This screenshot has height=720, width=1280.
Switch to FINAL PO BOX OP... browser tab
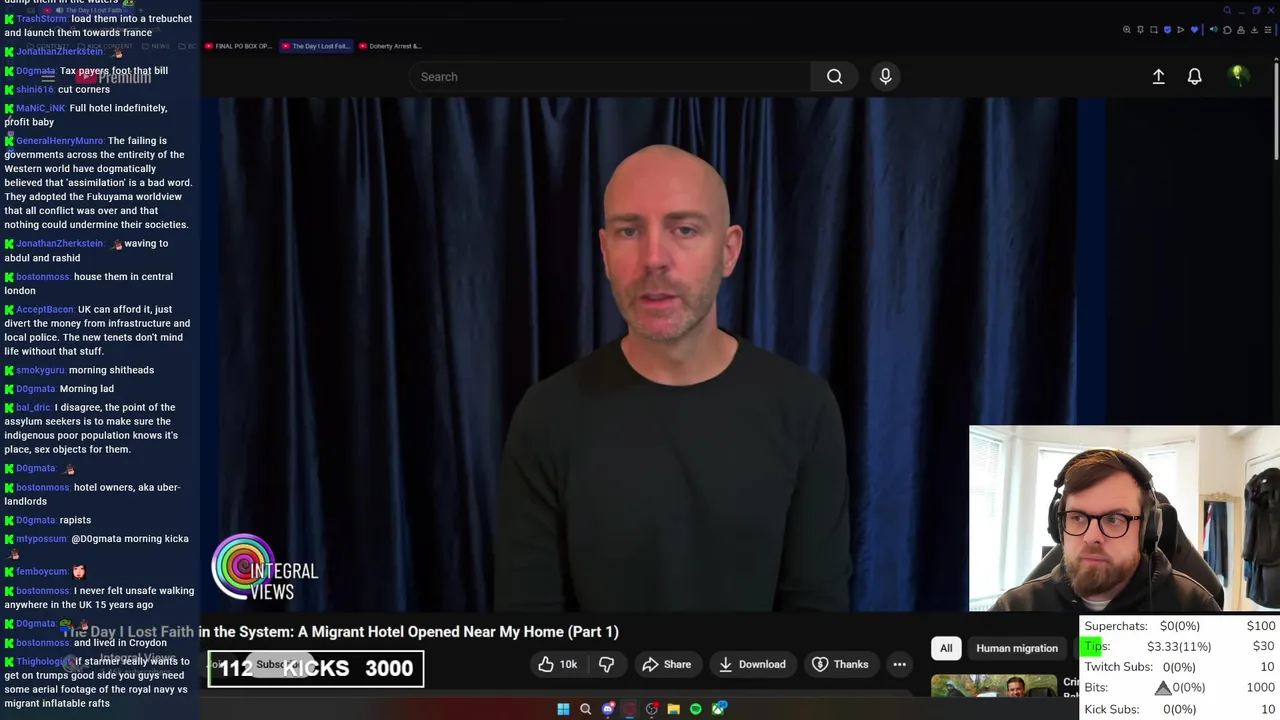238,46
